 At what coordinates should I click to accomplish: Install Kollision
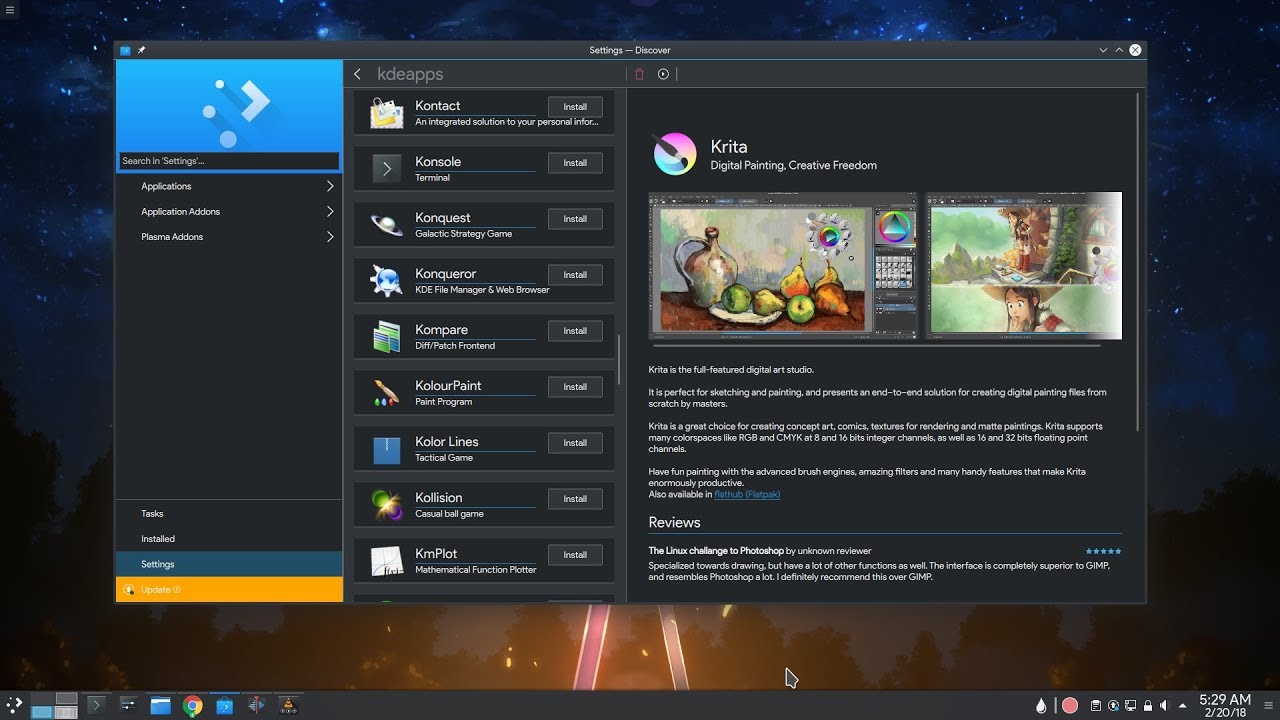[x=575, y=499]
